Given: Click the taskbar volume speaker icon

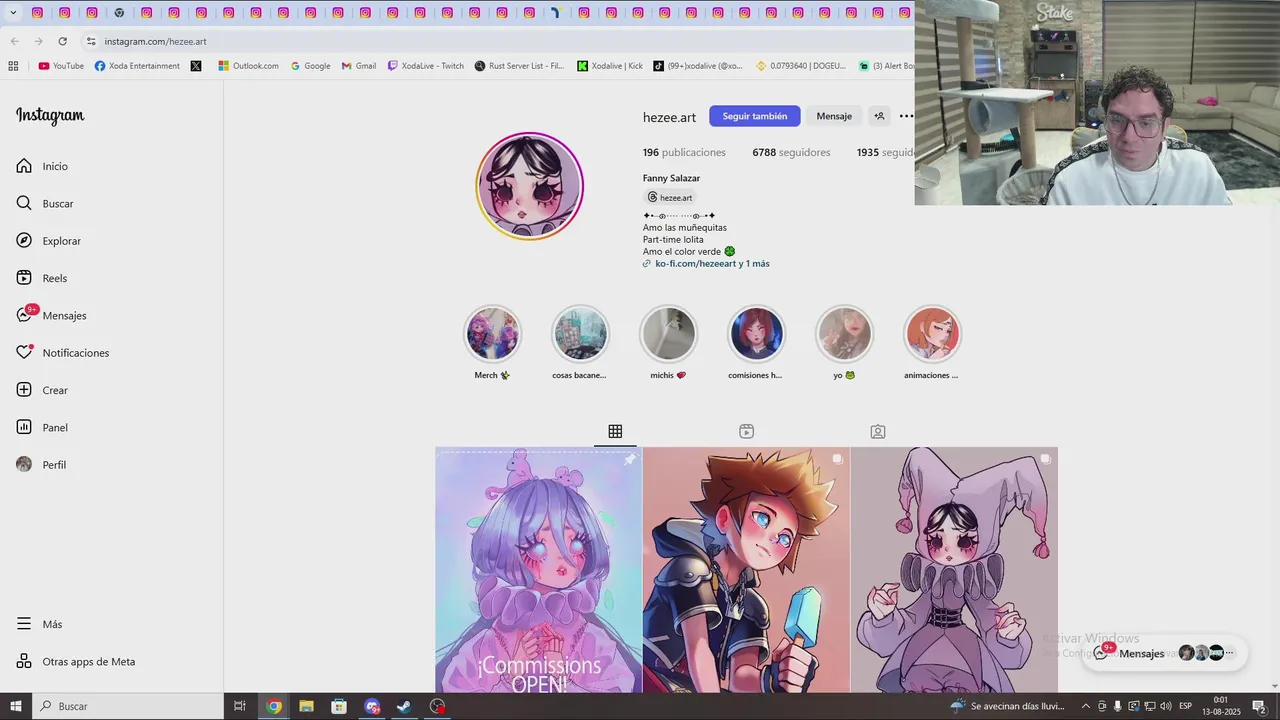Looking at the screenshot, I should (1166, 706).
